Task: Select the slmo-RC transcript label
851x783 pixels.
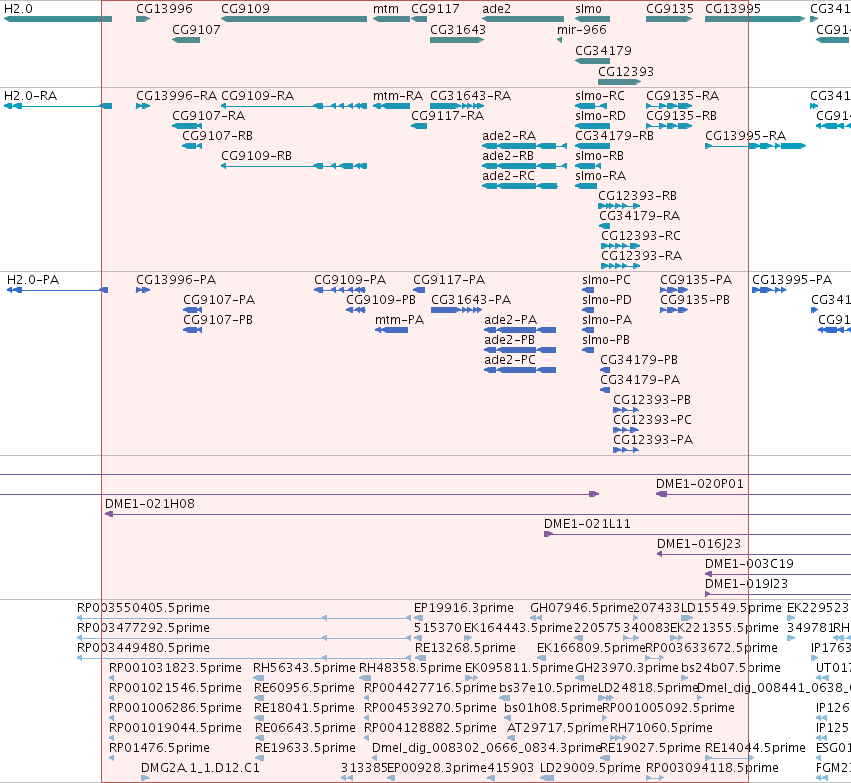Action: [600, 96]
